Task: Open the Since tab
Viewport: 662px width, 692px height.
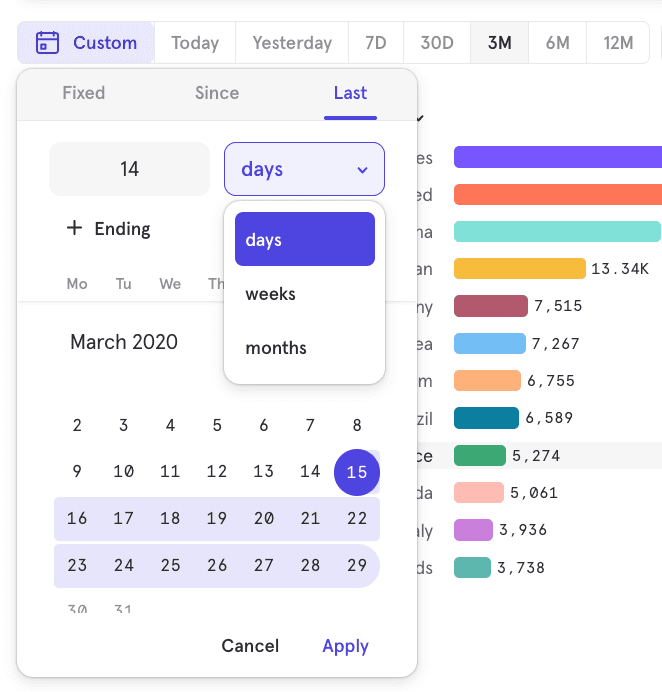Action: 217,93
